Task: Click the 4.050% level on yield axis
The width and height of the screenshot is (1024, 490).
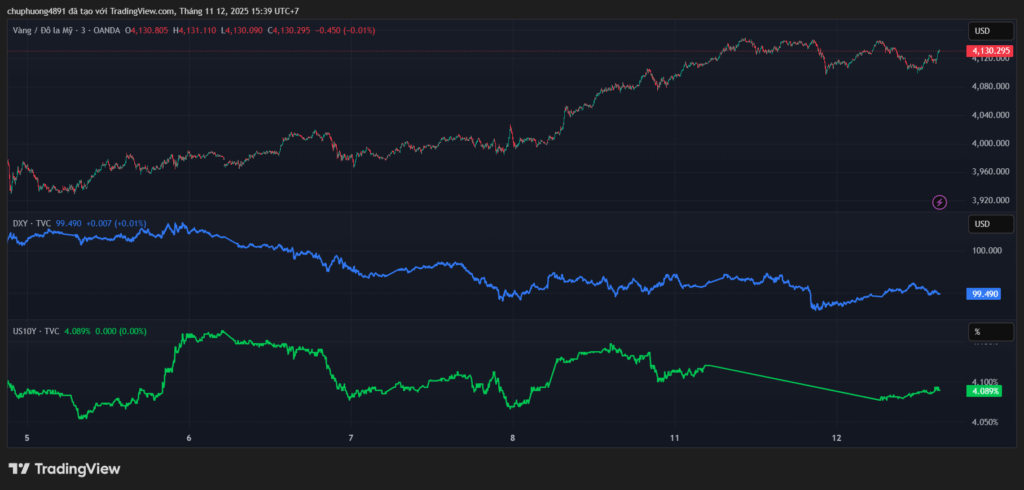Action: click(x=984, y=422)
